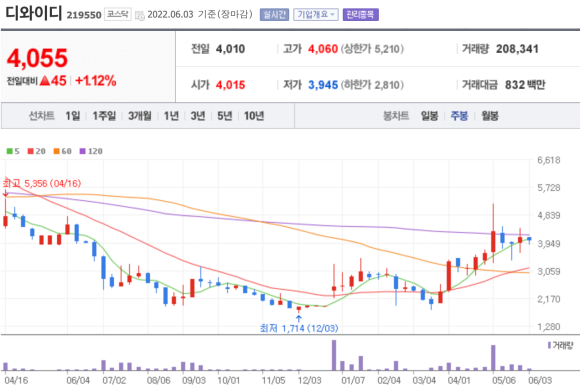Select the 10년 line chart tab
The width and height of the screenshot is (580, 392).
(x=254, y=116)
